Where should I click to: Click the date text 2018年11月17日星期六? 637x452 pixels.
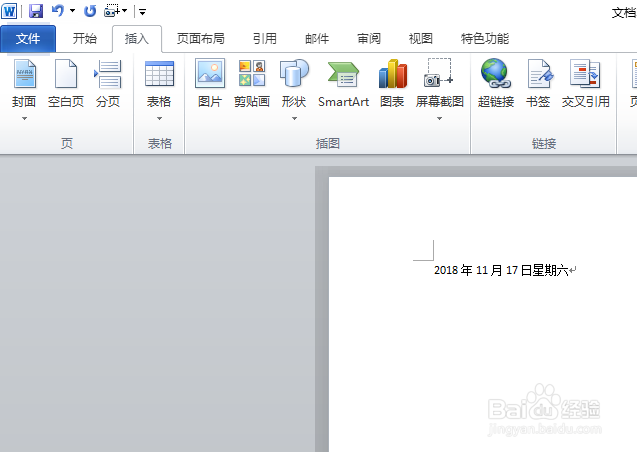pos(501,270)
